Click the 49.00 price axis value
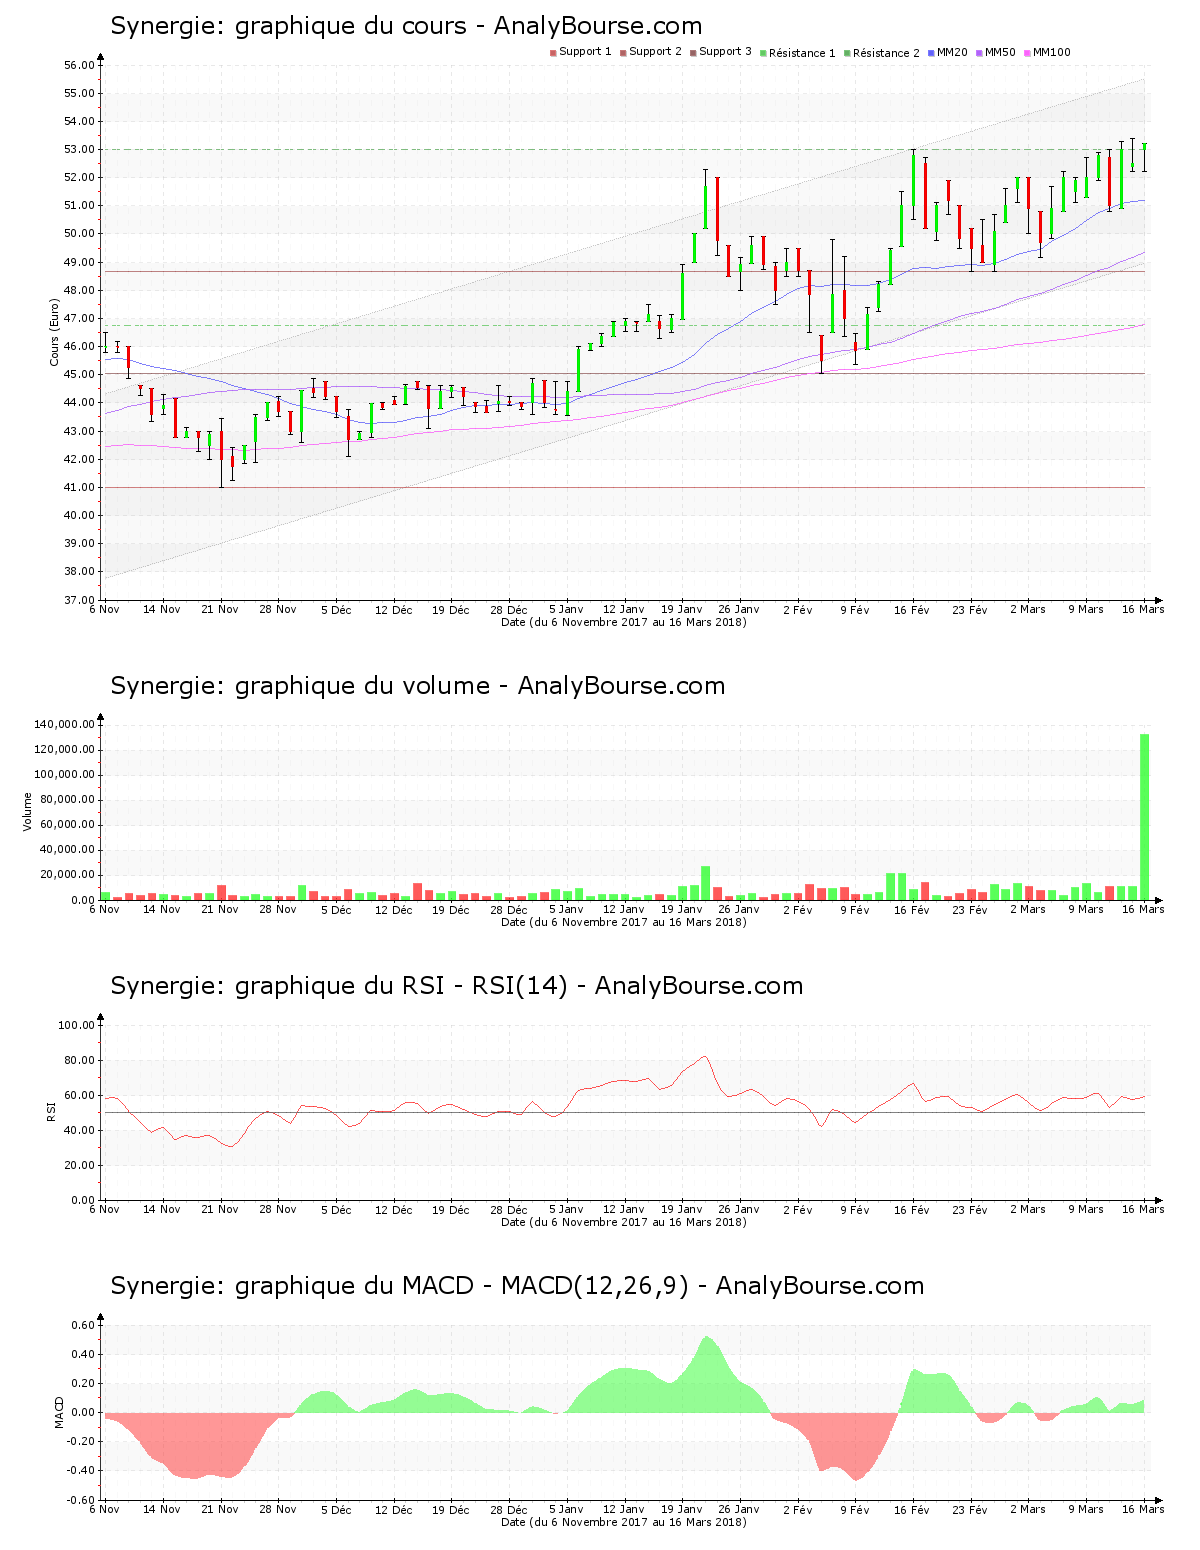This screenshot has width=1200, height=1550. pos(79,262)
